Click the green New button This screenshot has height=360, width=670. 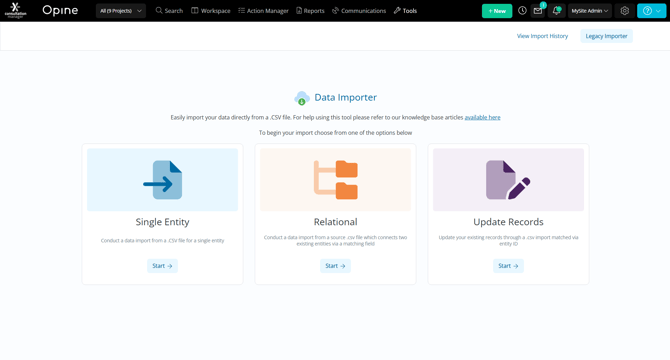tap(497, 11)
